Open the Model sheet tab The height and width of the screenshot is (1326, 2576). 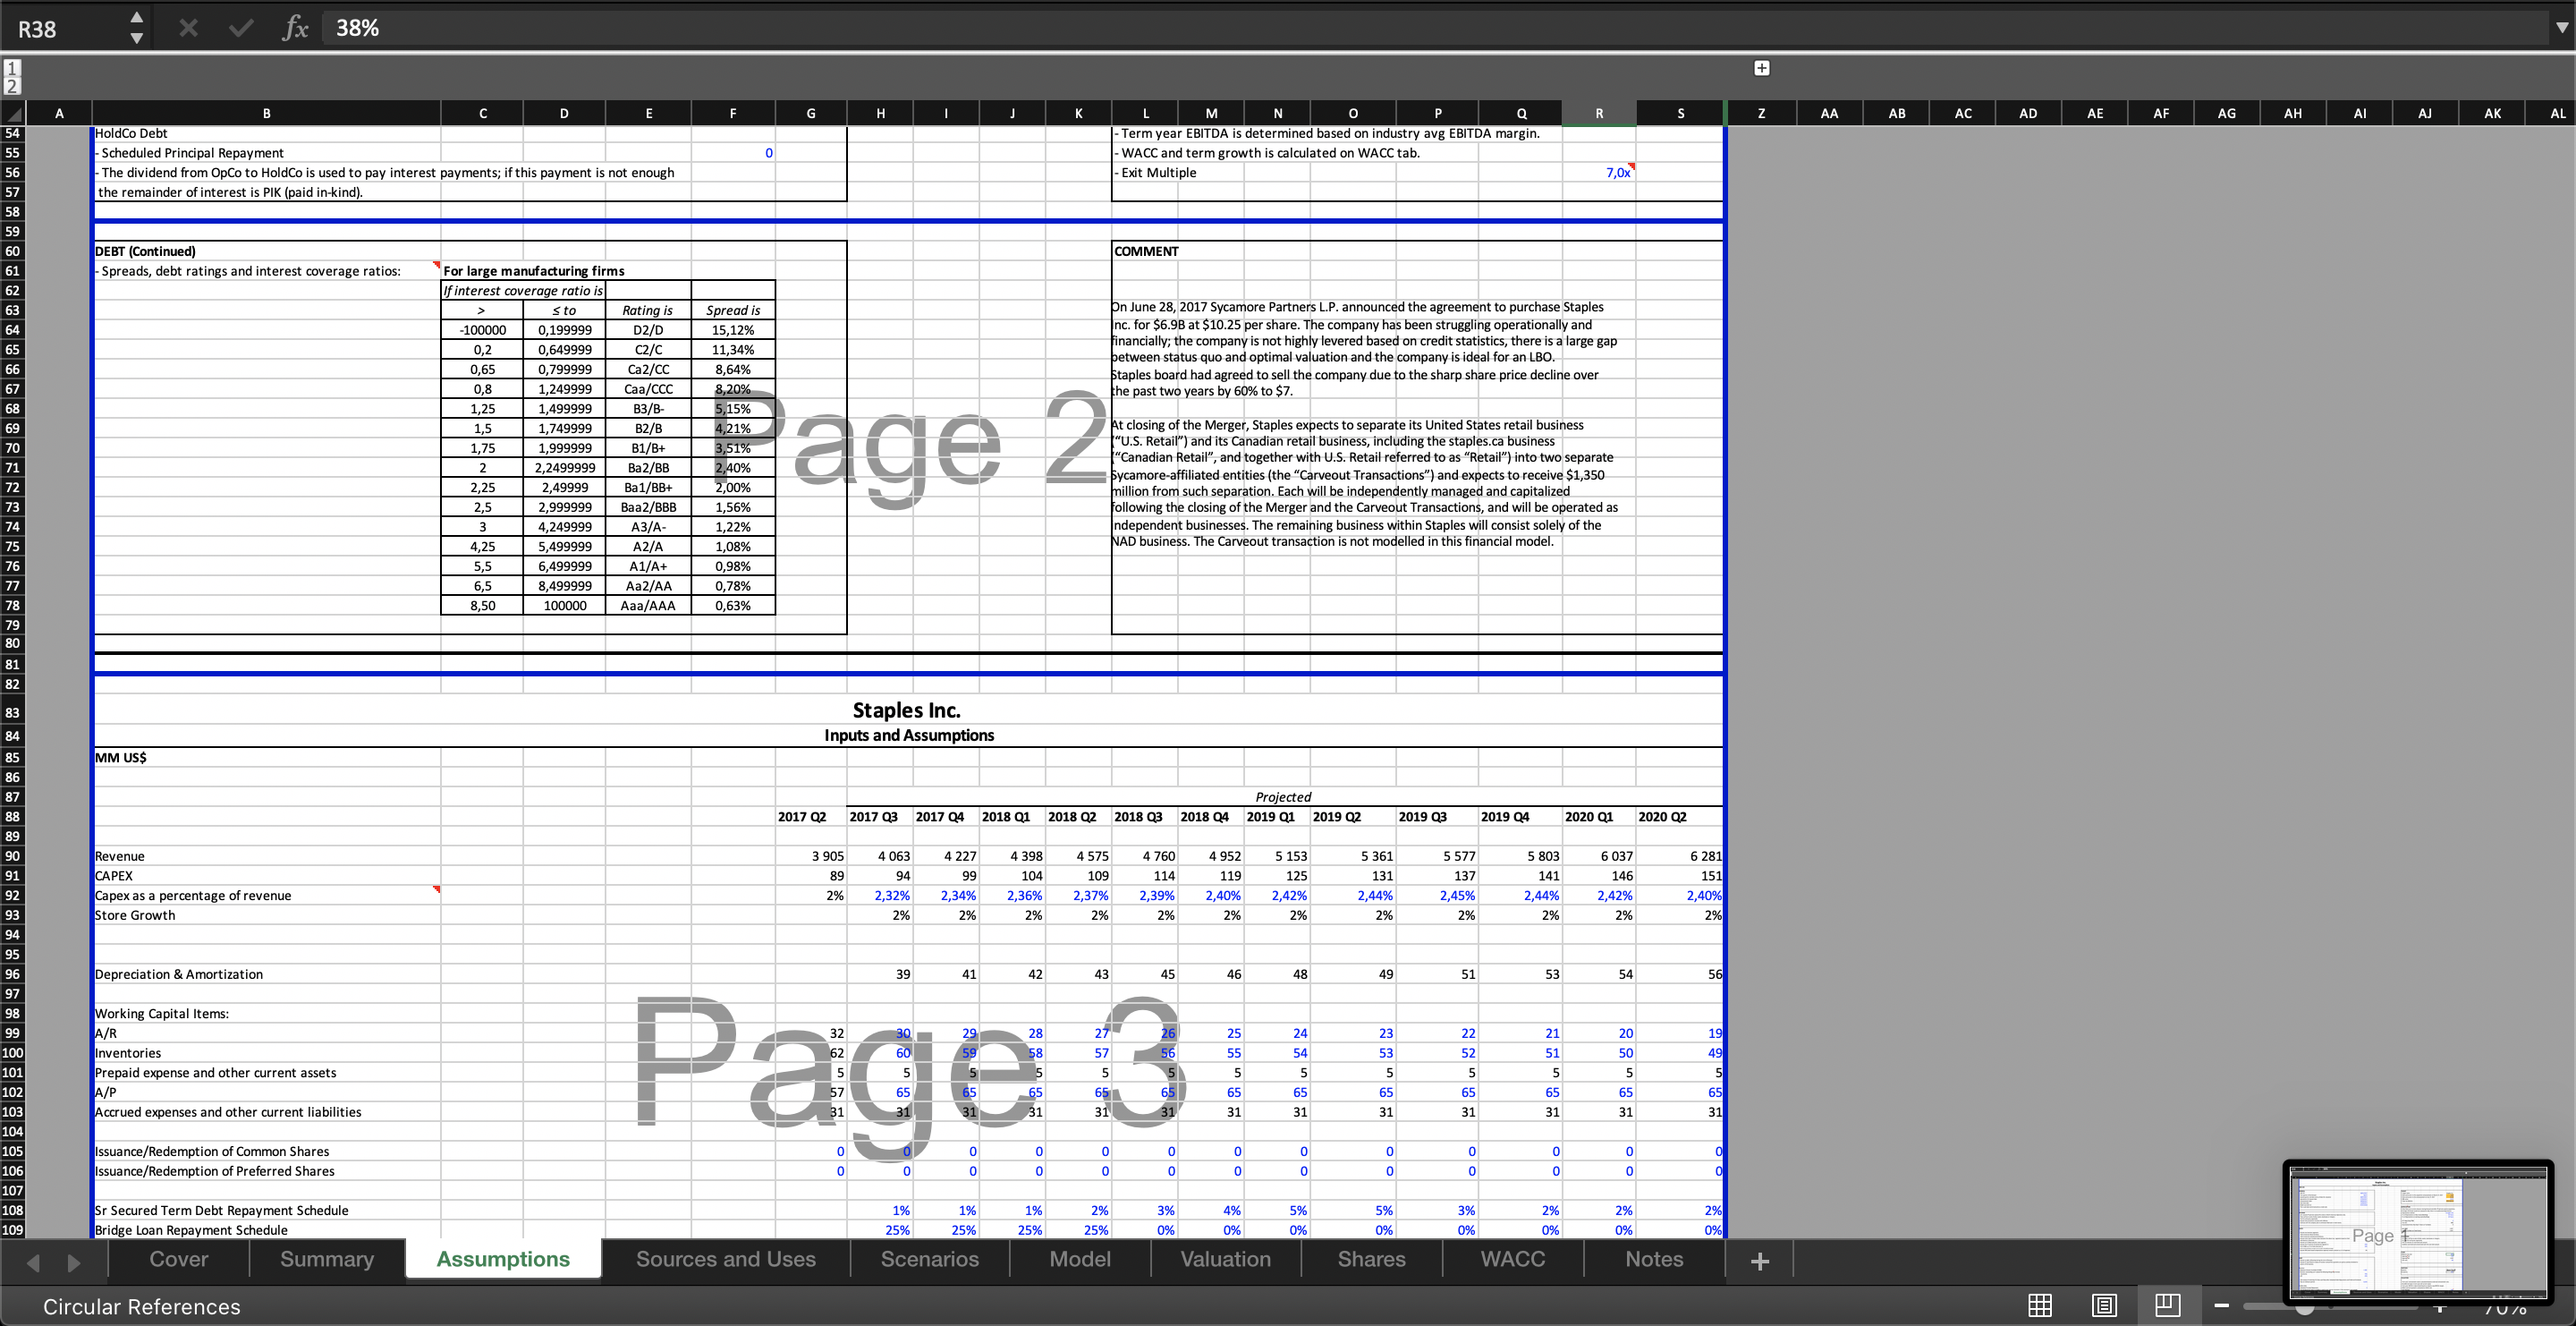(x=1080, y=1259)
